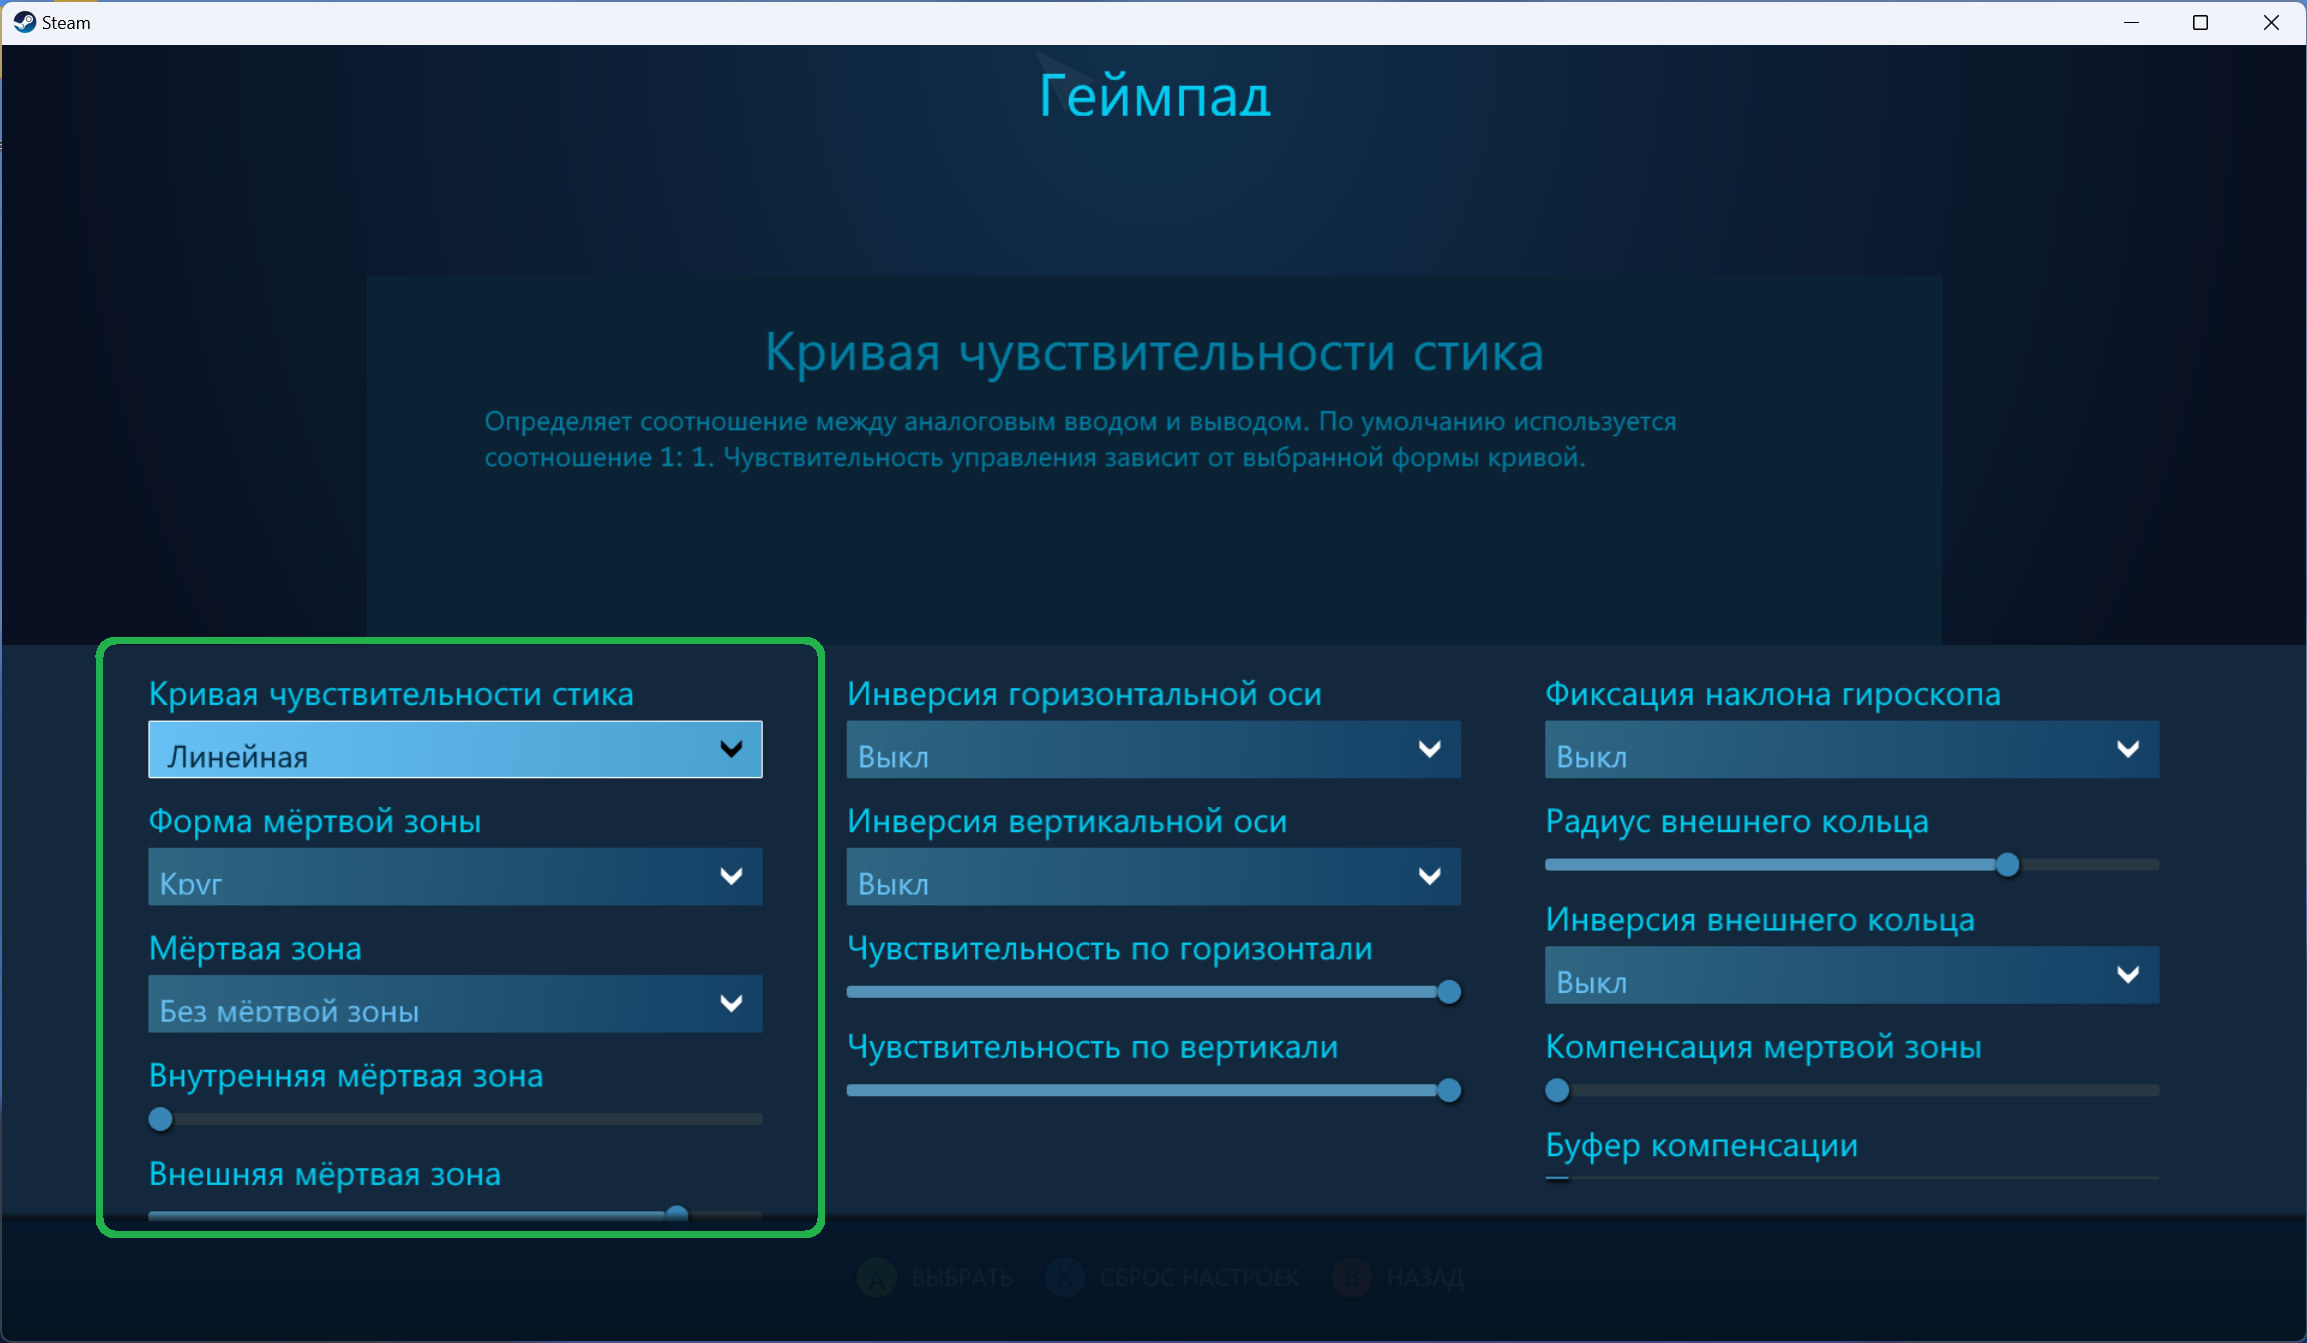
Task: Maximize the Steam window
Action: click(x=2200, y=22)
